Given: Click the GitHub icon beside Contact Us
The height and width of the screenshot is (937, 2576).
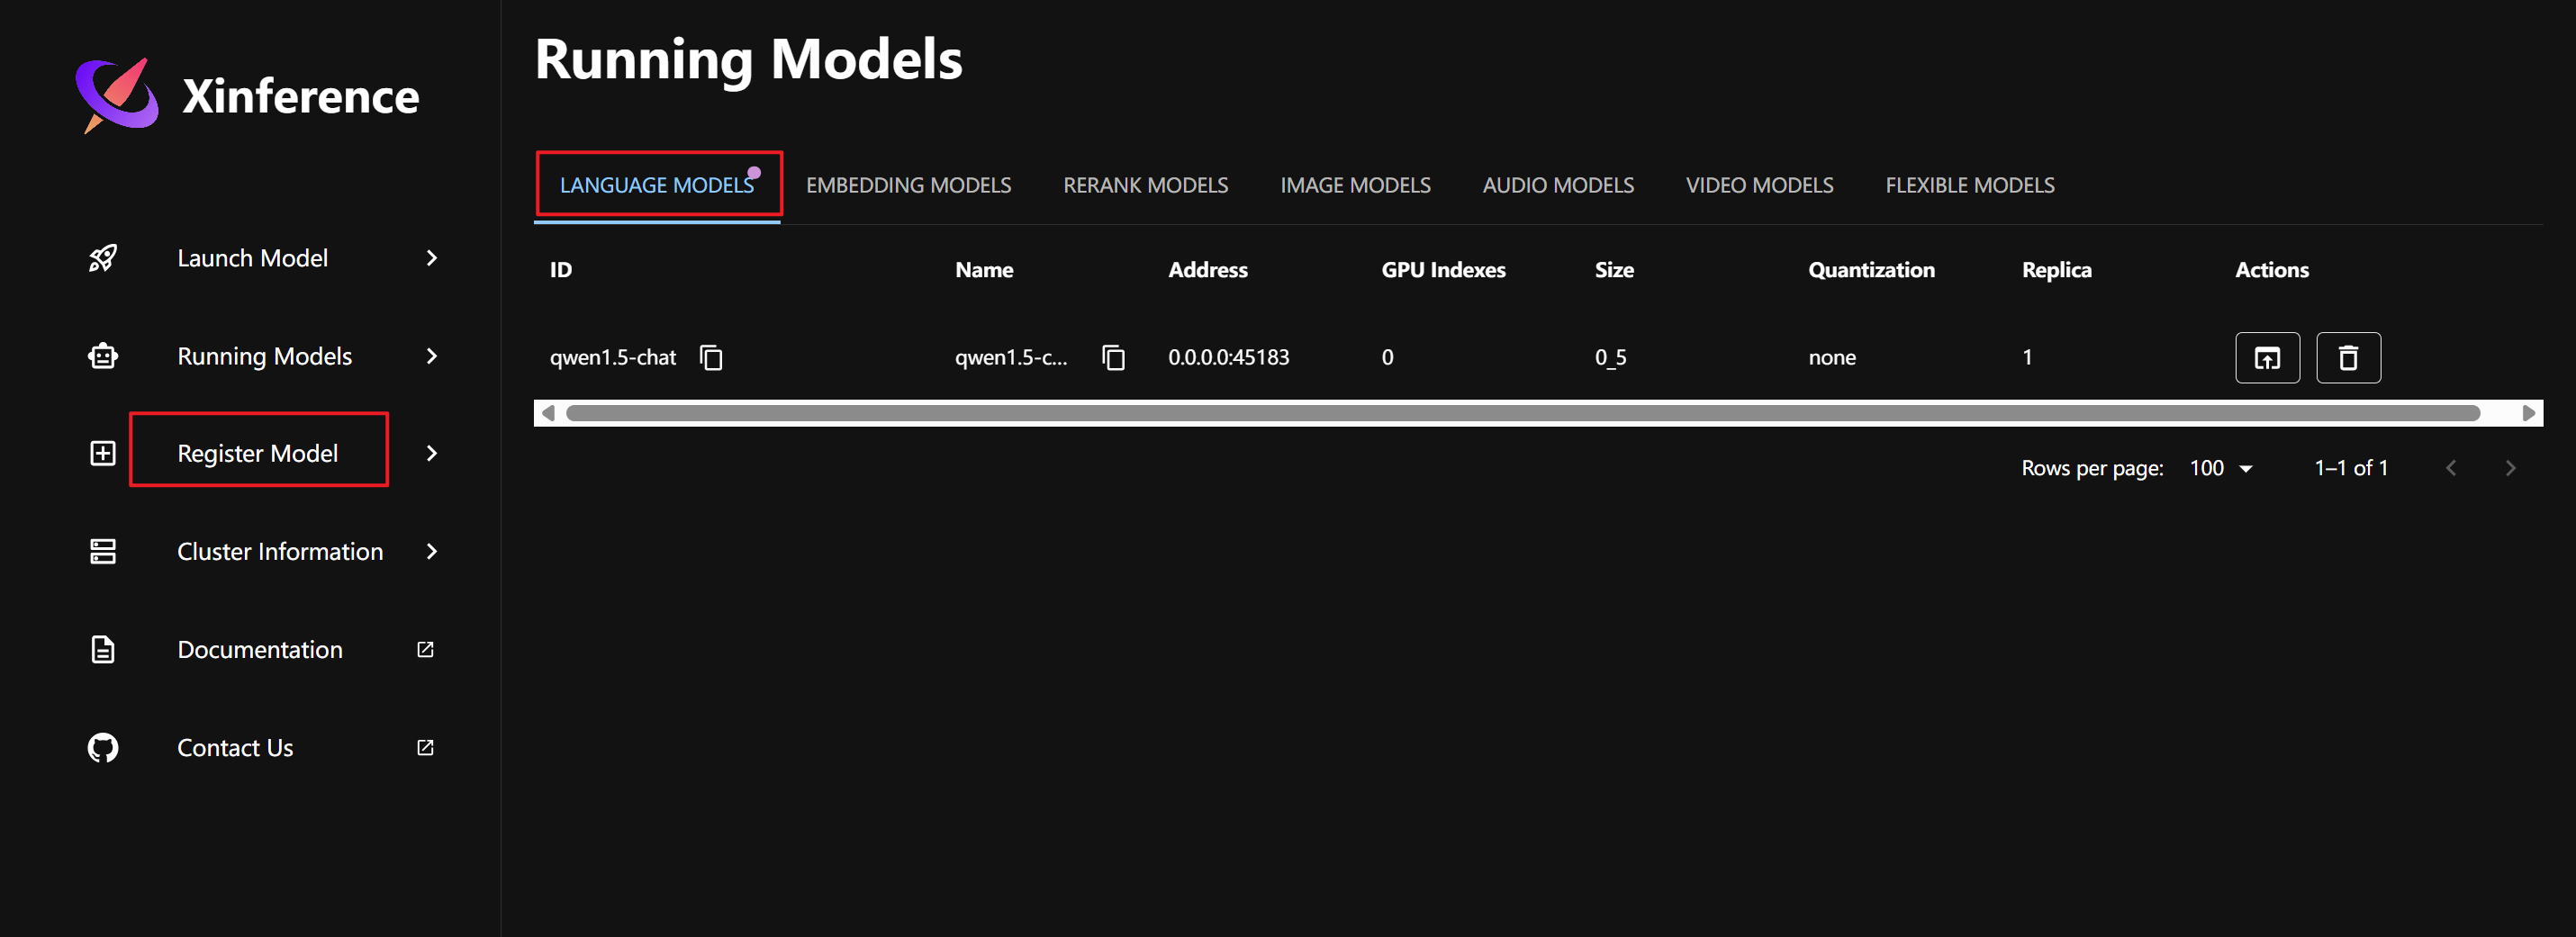Looking at the screenshot, I should click(x=103, y=747).
